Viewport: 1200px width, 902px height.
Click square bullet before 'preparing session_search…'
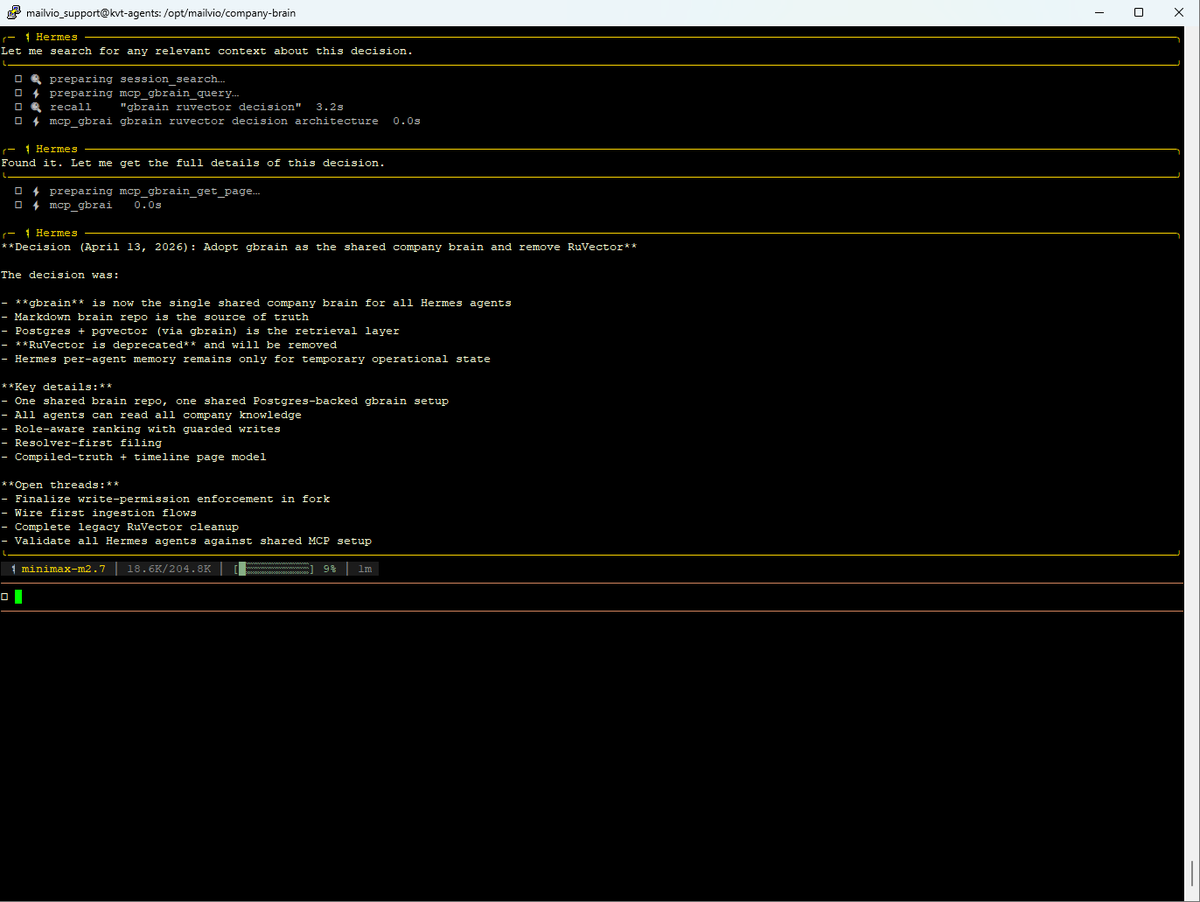[19, 79]
